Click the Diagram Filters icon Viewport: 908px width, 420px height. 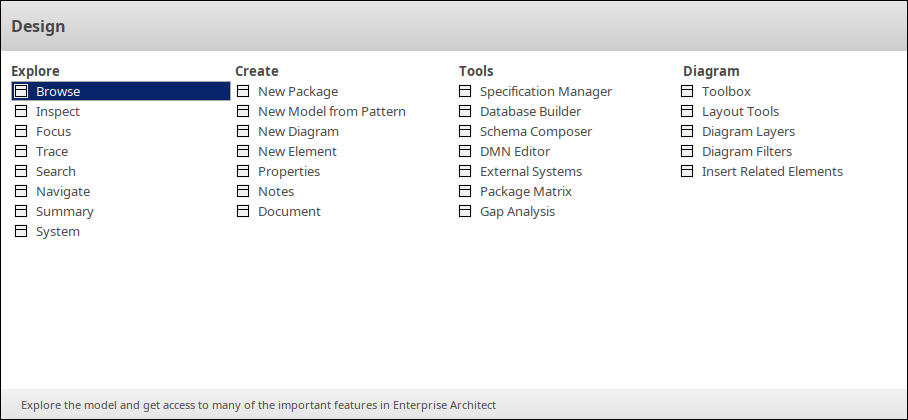point(687,151)
